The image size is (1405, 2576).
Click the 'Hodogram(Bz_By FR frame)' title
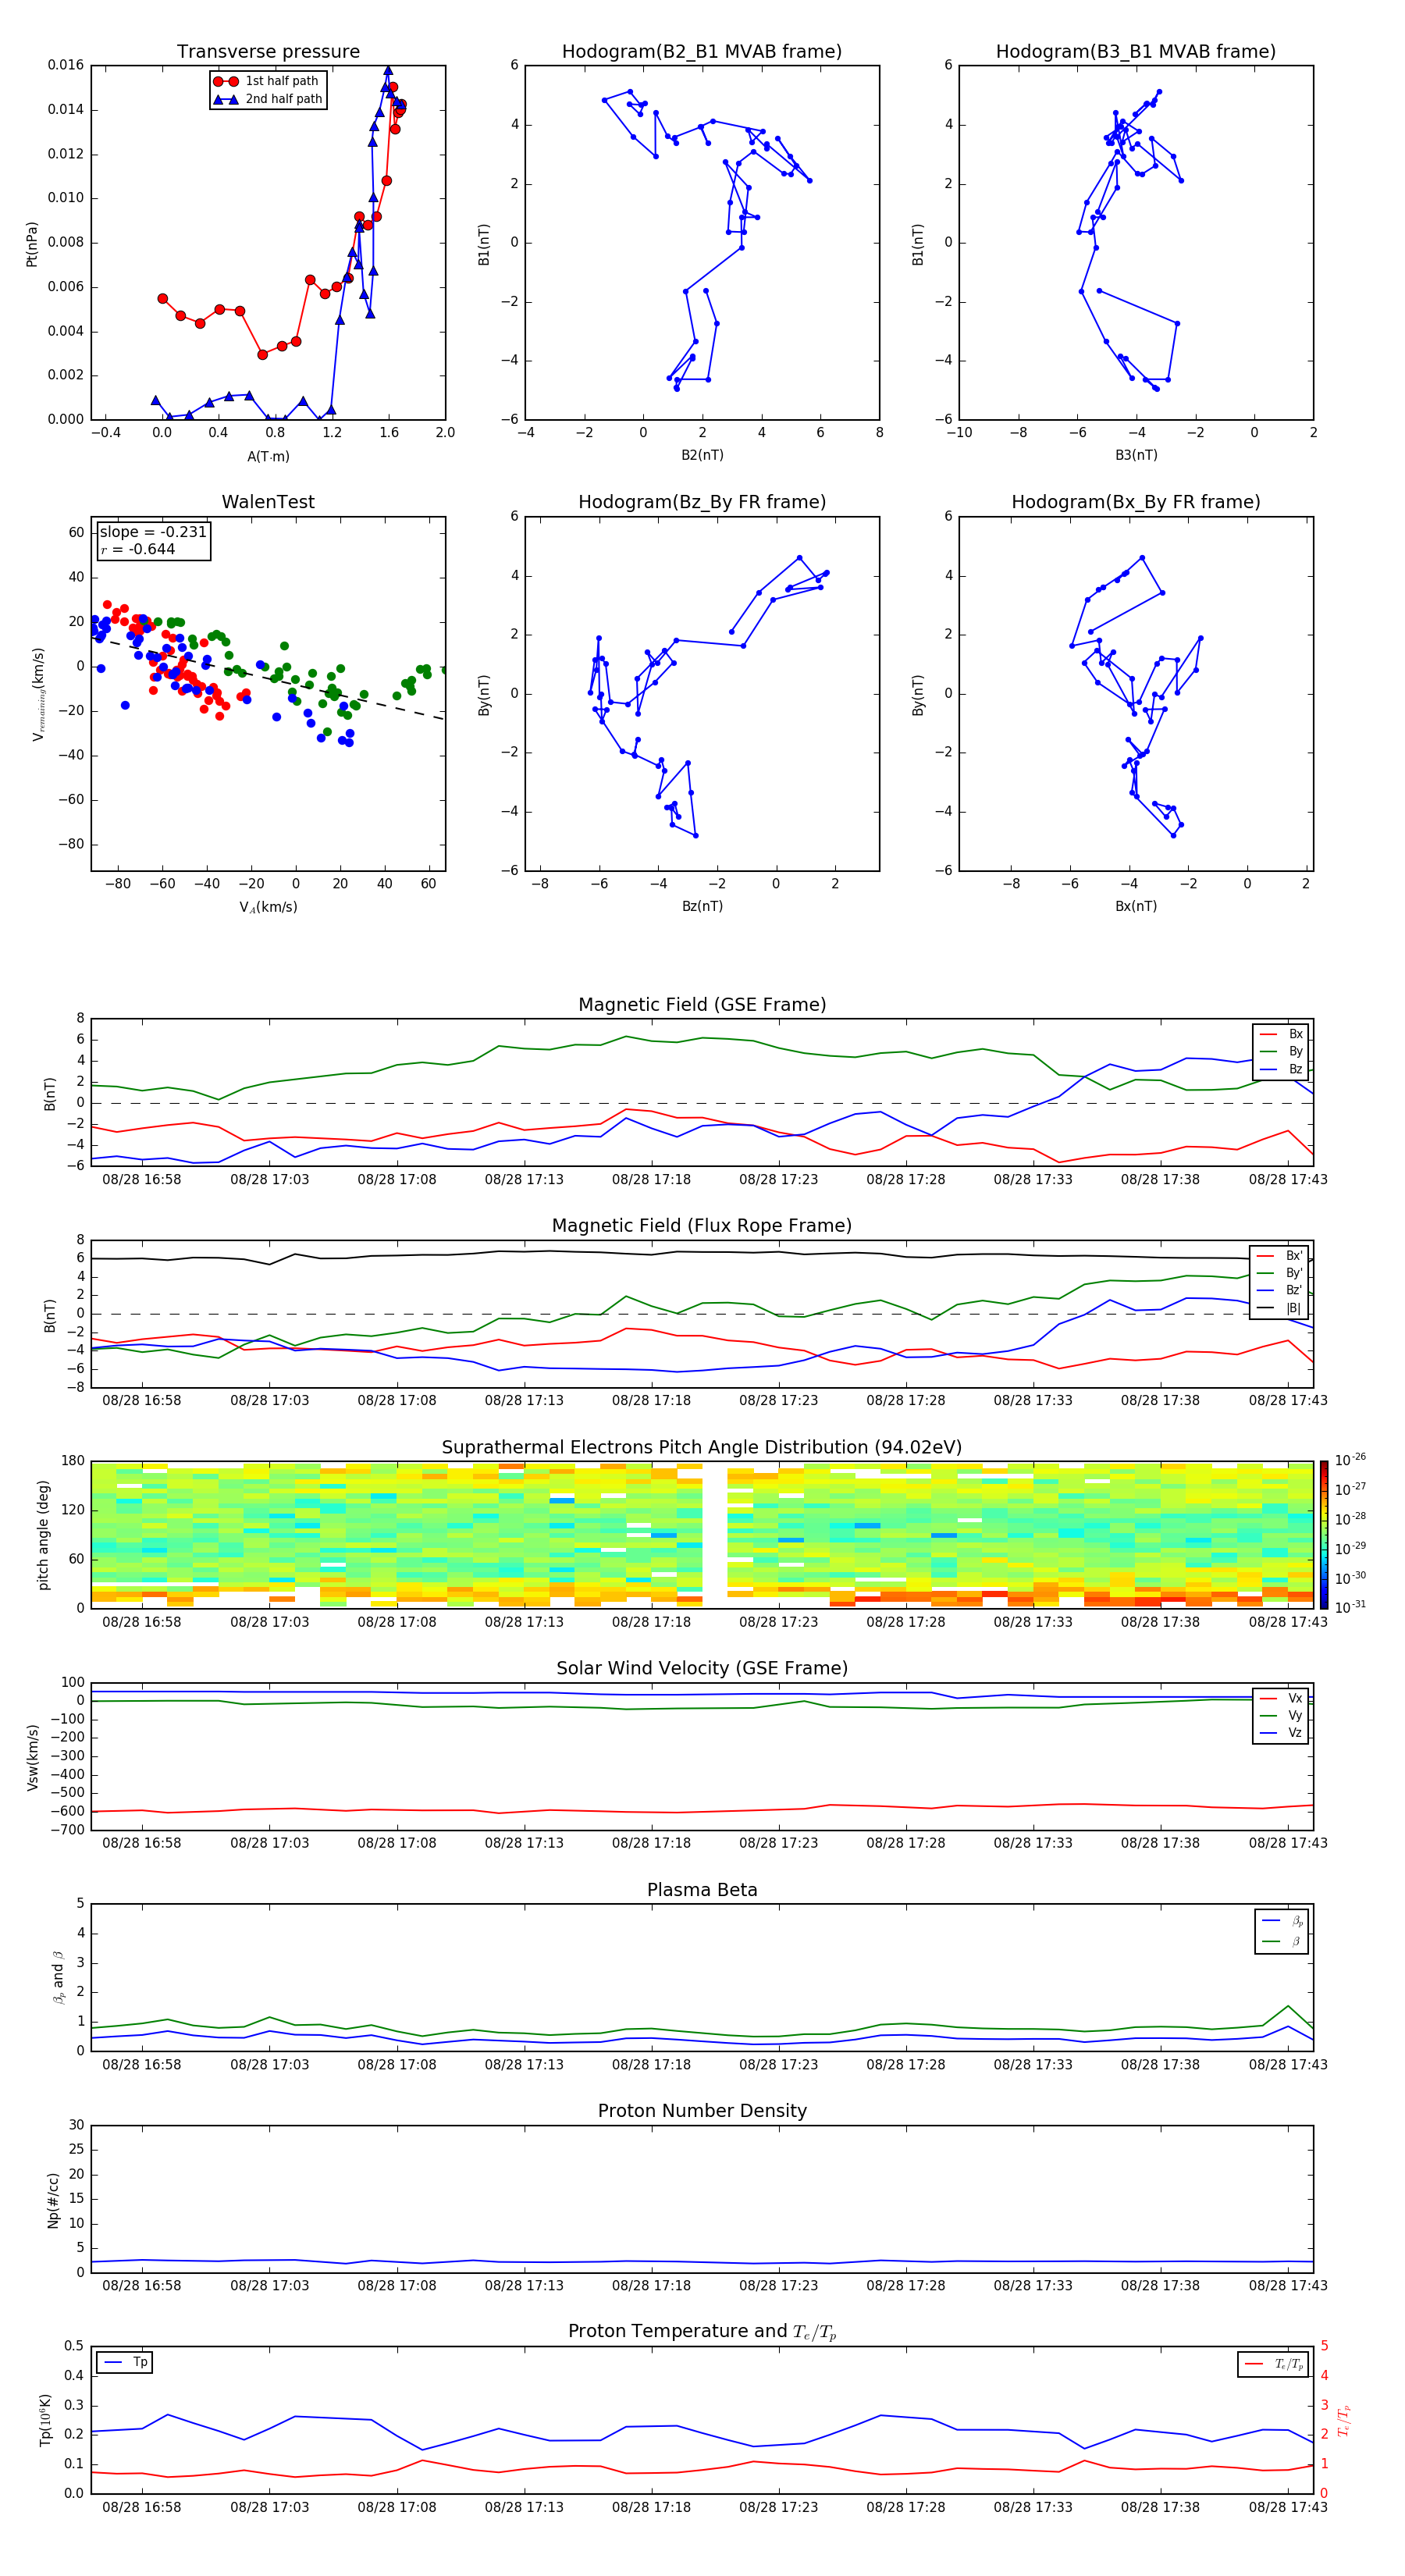point(702,502)
